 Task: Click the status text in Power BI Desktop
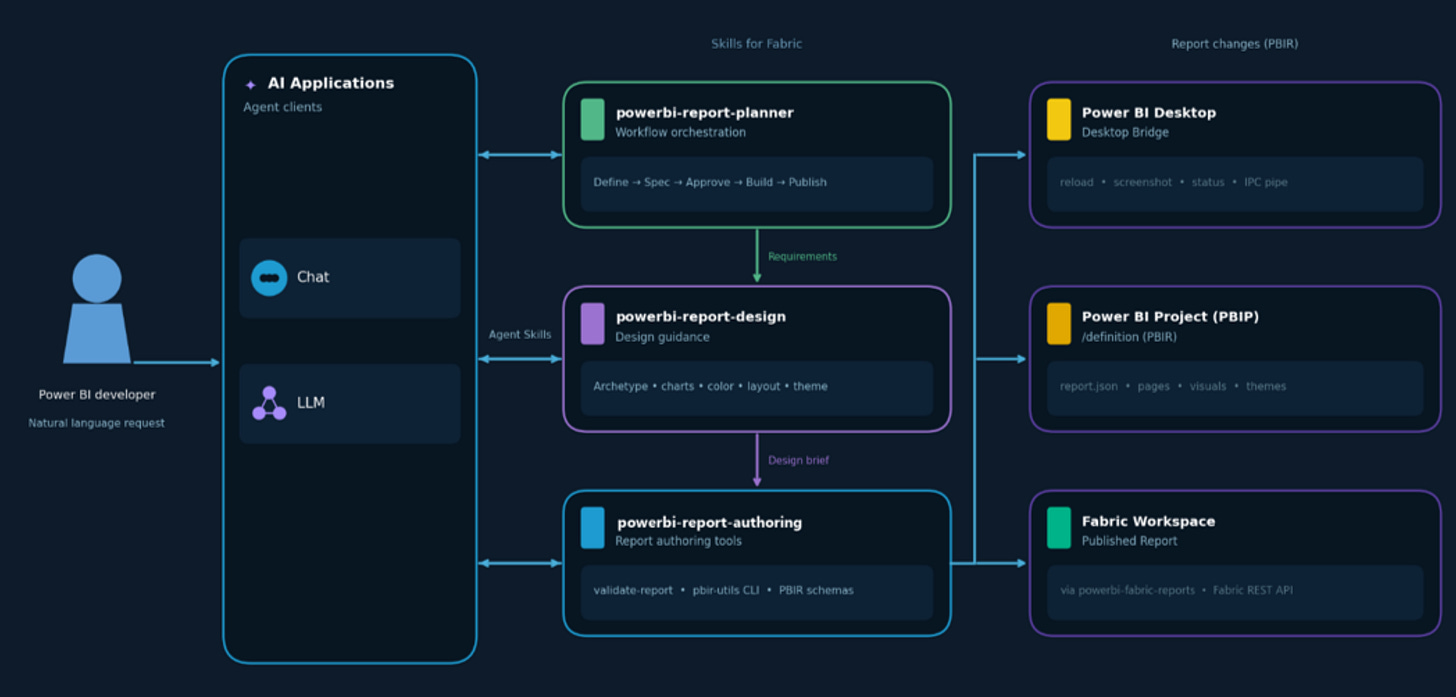coord(1208,183)
